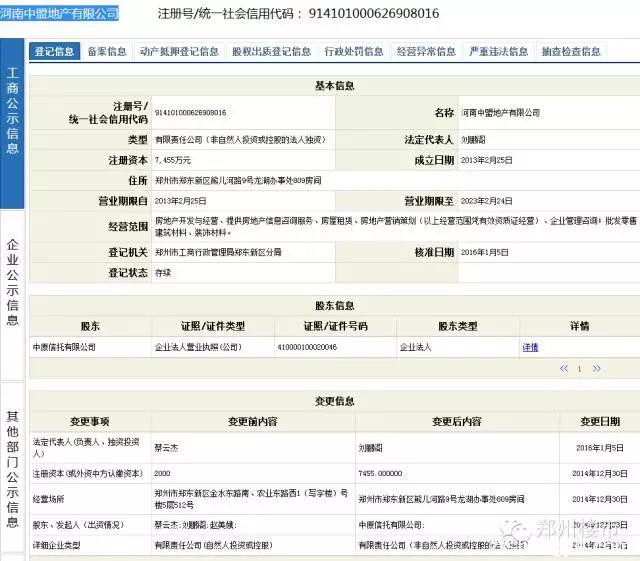Click the 成立日期 value 2013年2月25日
Screen dimensions: 640x561
click(x=487, y=160)
